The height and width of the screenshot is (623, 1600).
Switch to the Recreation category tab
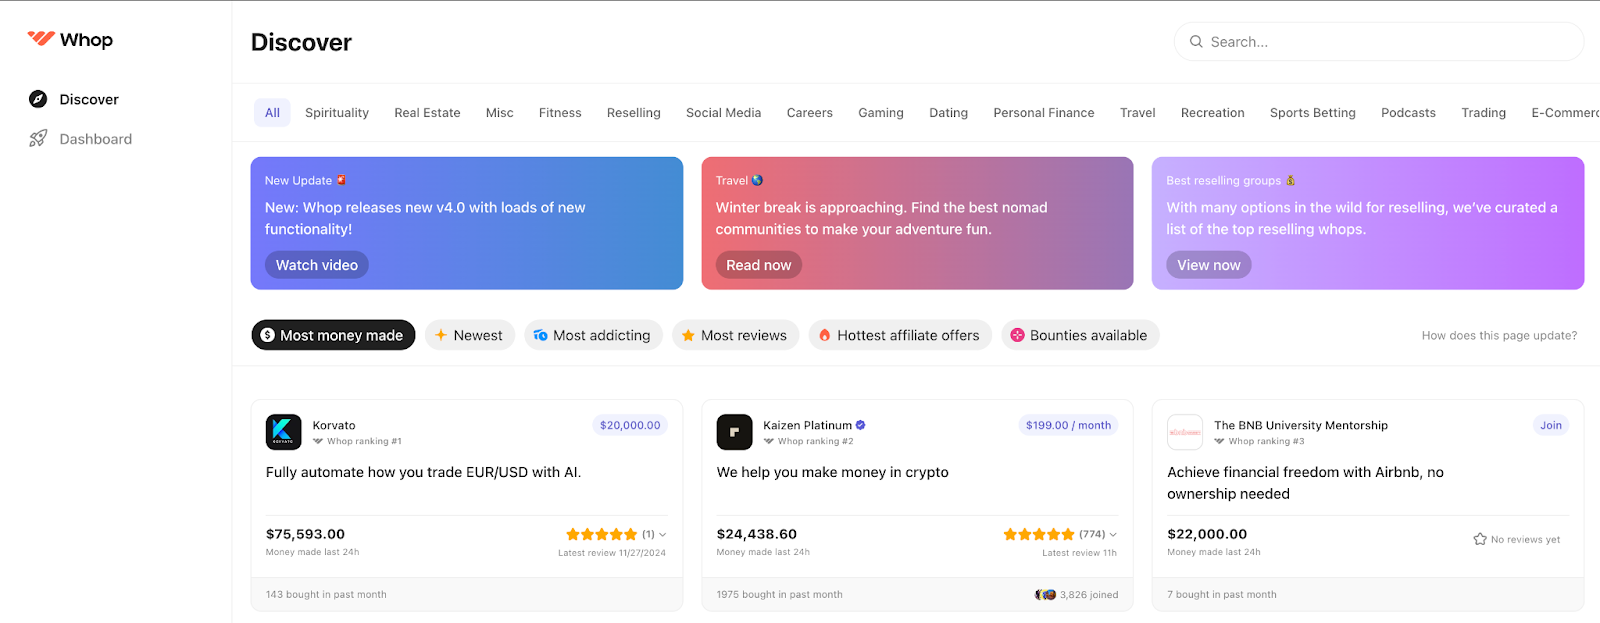tap(1213, 113)
